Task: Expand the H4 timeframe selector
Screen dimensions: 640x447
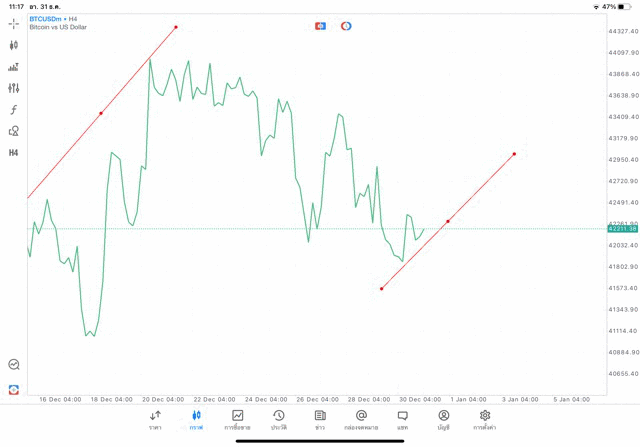Action: pos(14,153)
